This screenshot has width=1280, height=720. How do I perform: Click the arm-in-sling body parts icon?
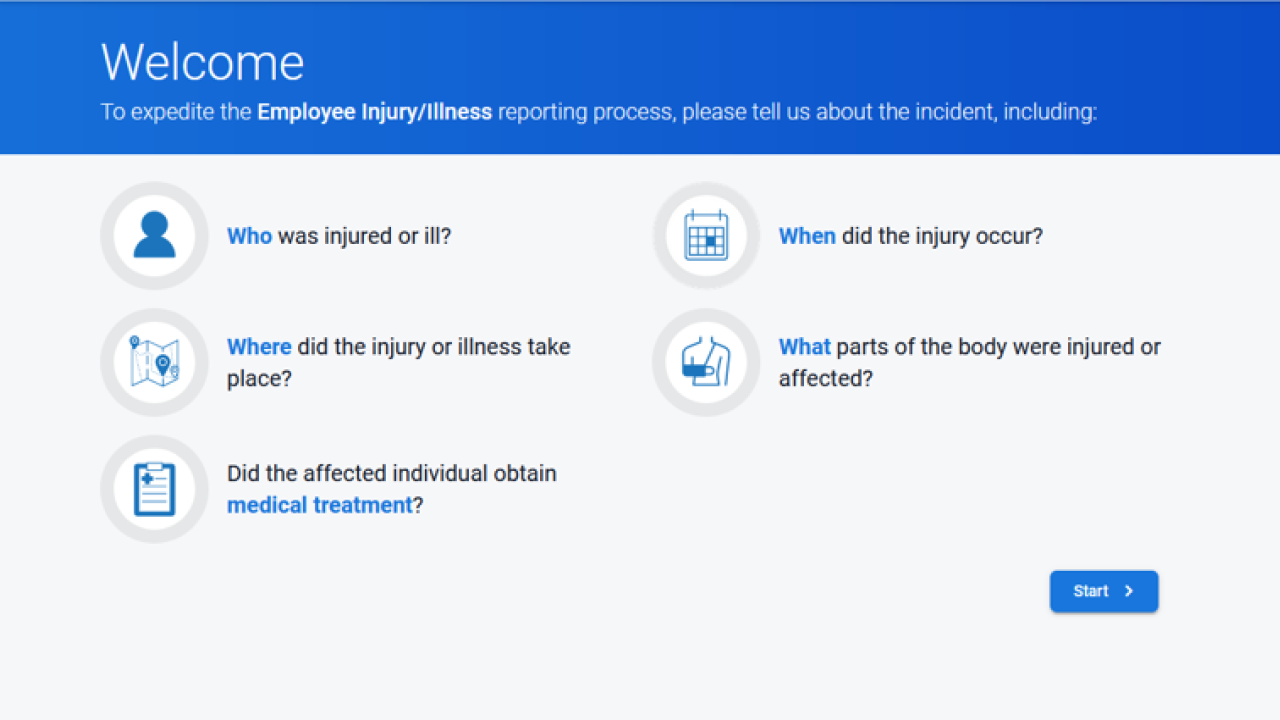(x=706, y=362)
